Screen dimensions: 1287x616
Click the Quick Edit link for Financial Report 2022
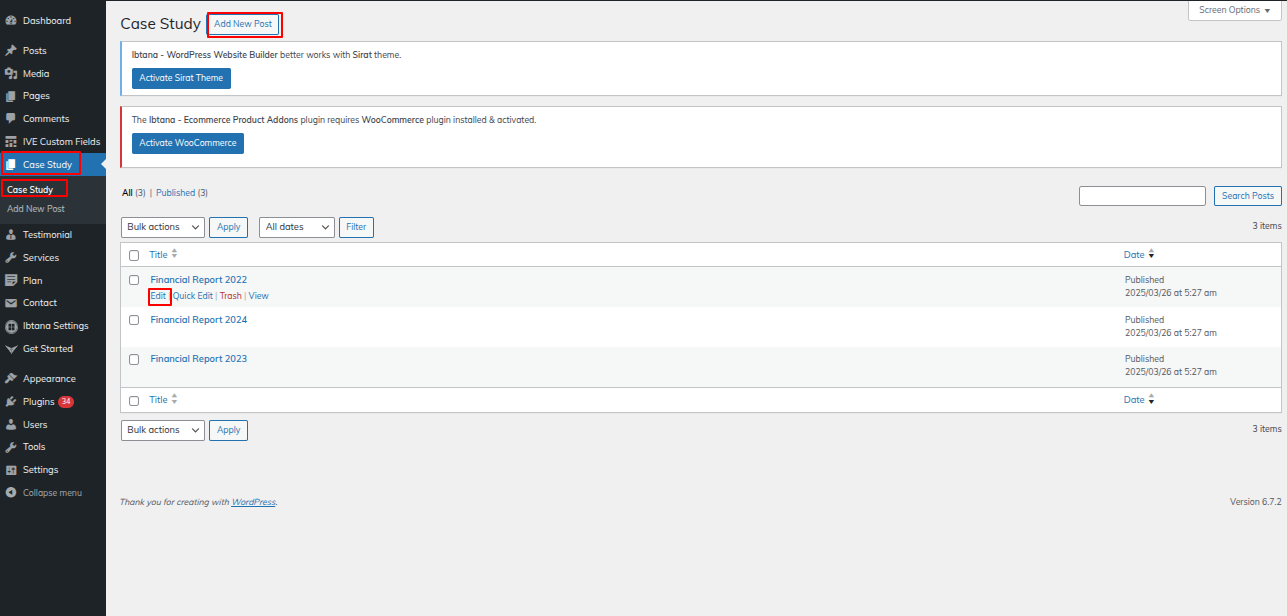click(x=193, y=296)
